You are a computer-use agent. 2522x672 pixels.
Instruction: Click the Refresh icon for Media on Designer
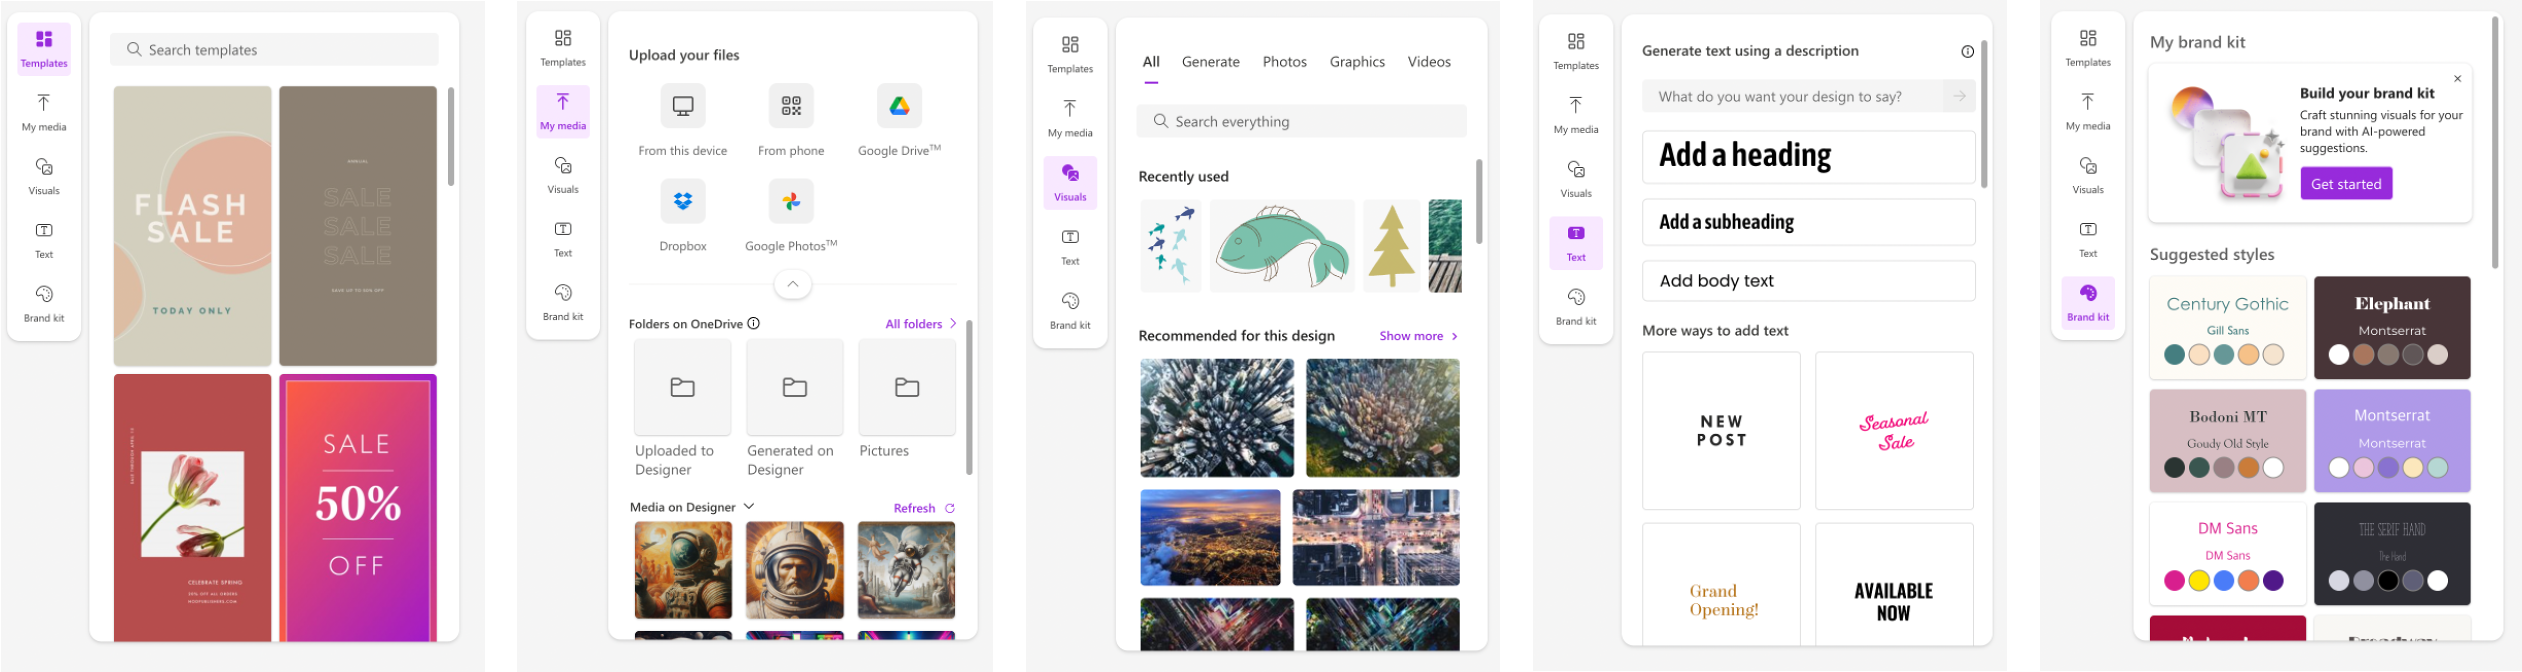[x=950, y=508]
